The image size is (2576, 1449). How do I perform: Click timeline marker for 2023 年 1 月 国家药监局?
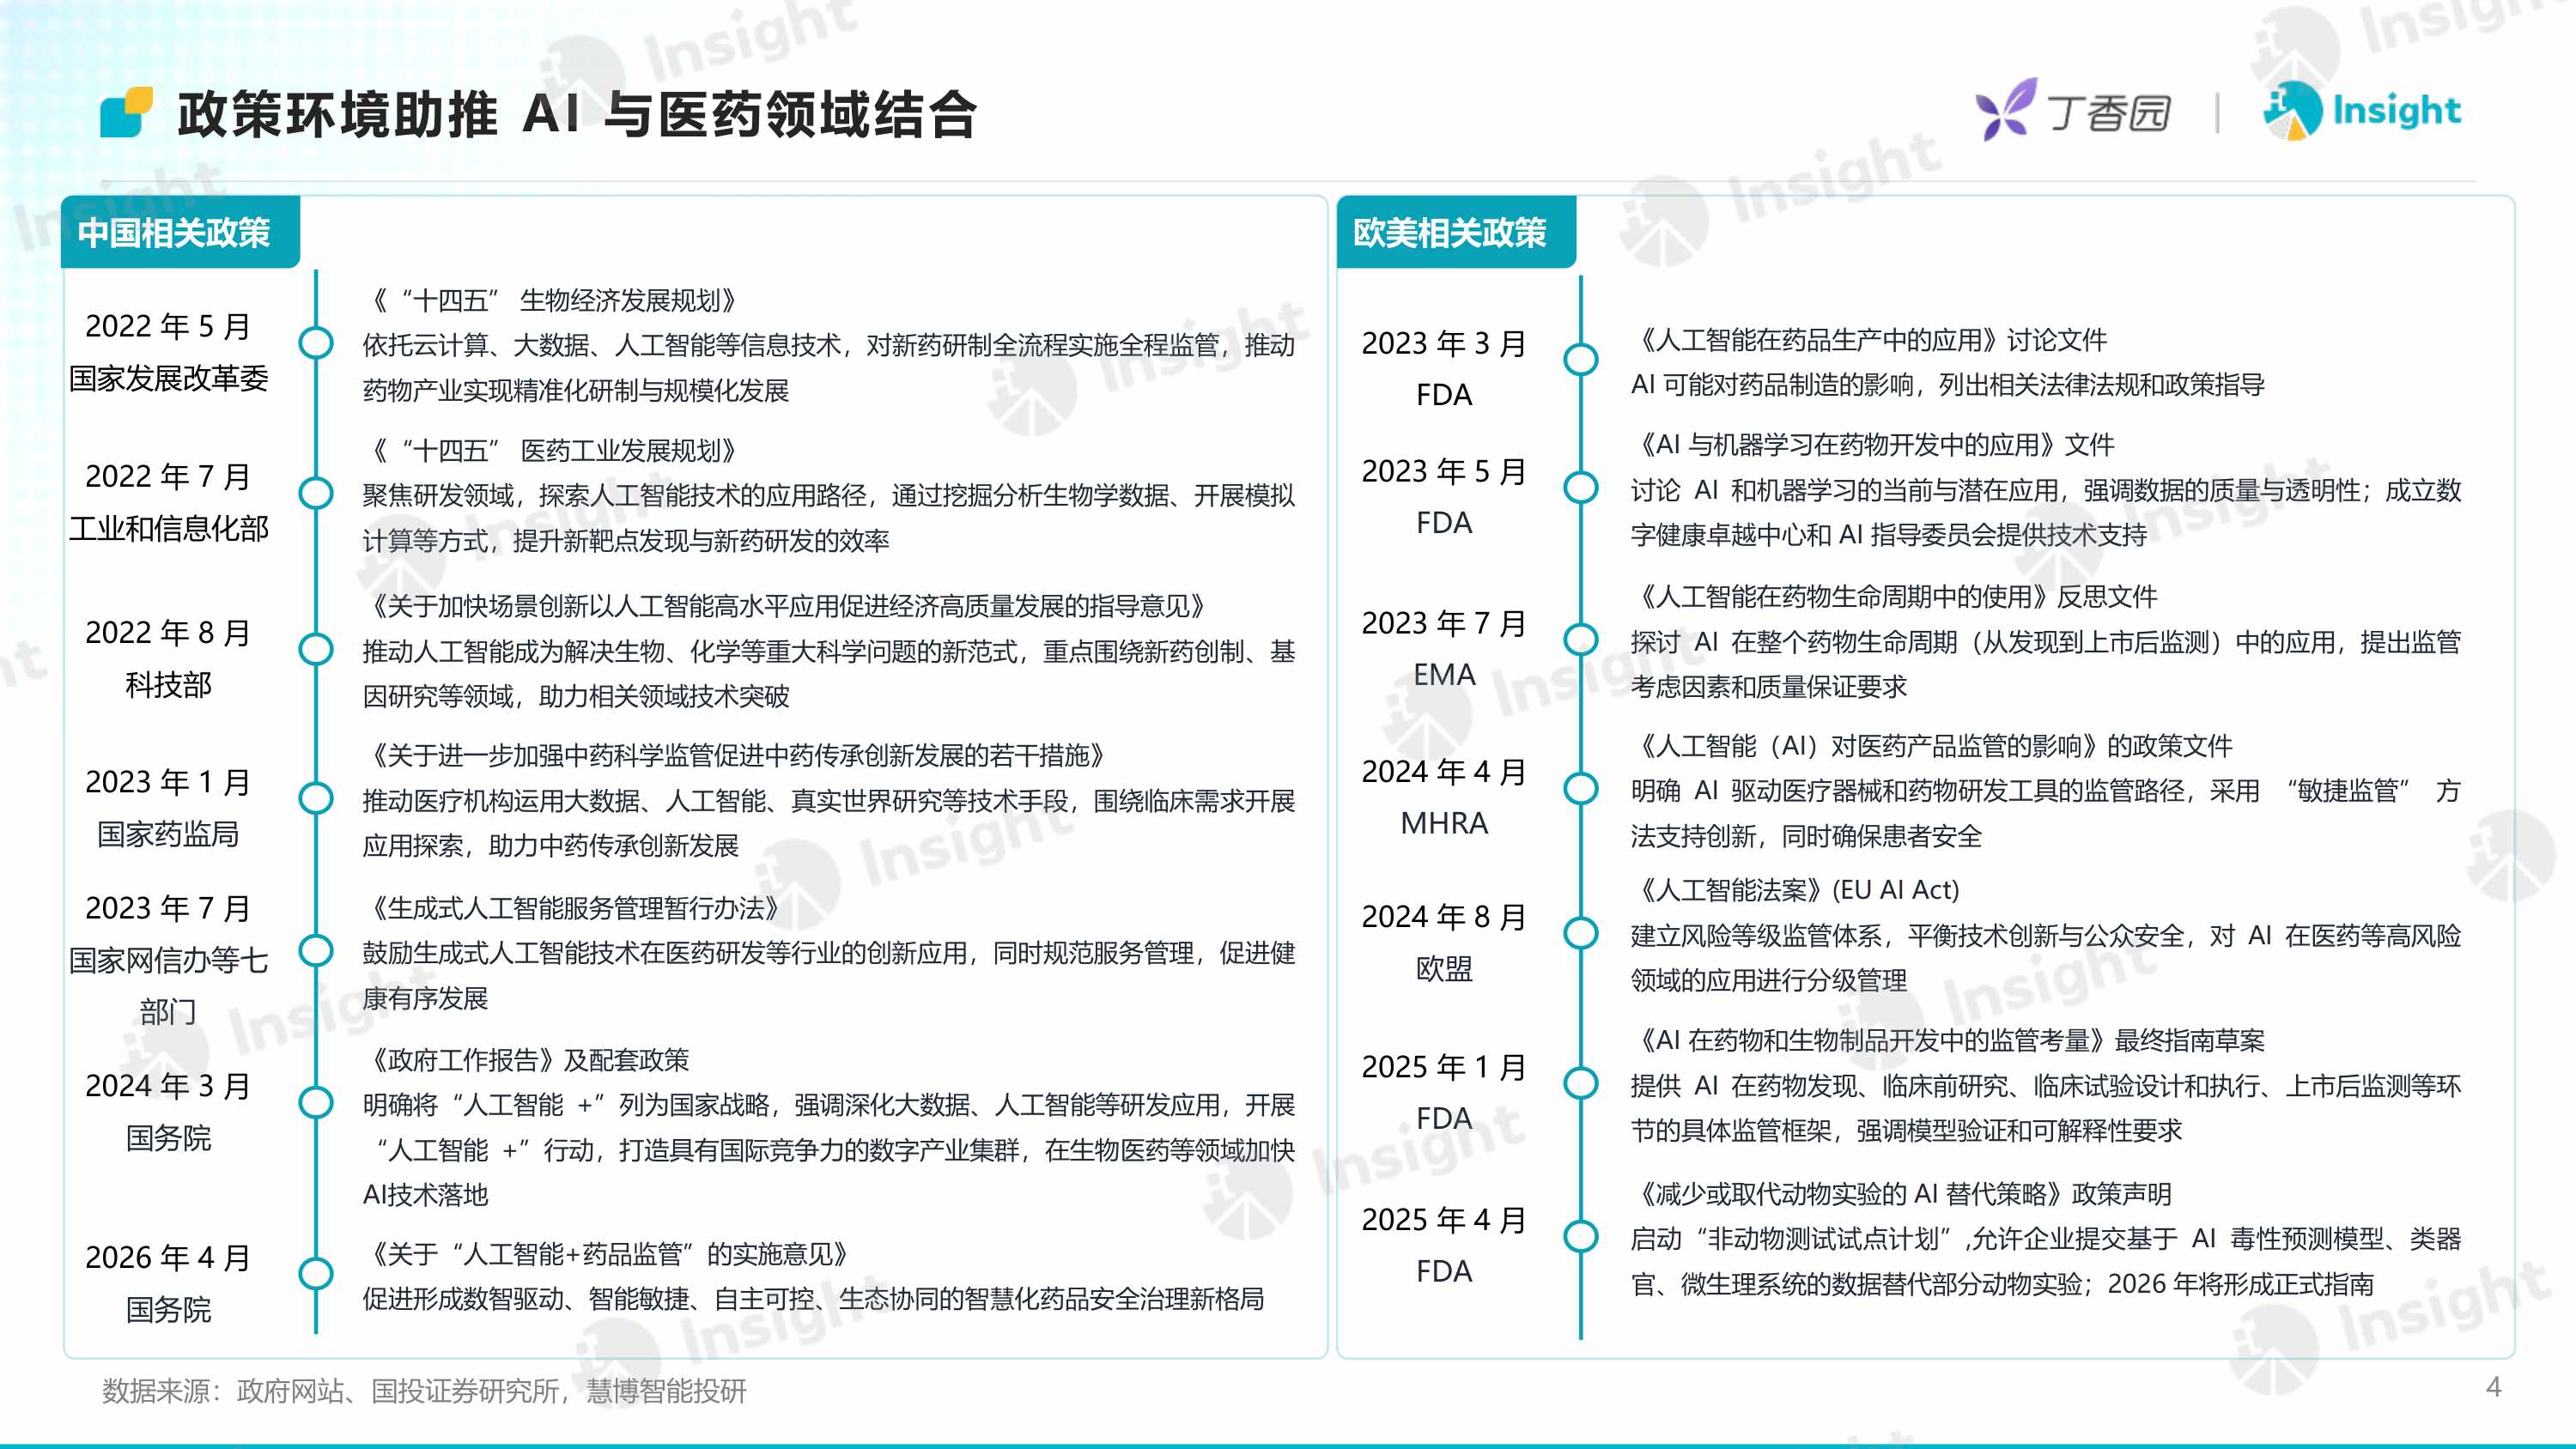pyautogui.click(x=316, y=798)
